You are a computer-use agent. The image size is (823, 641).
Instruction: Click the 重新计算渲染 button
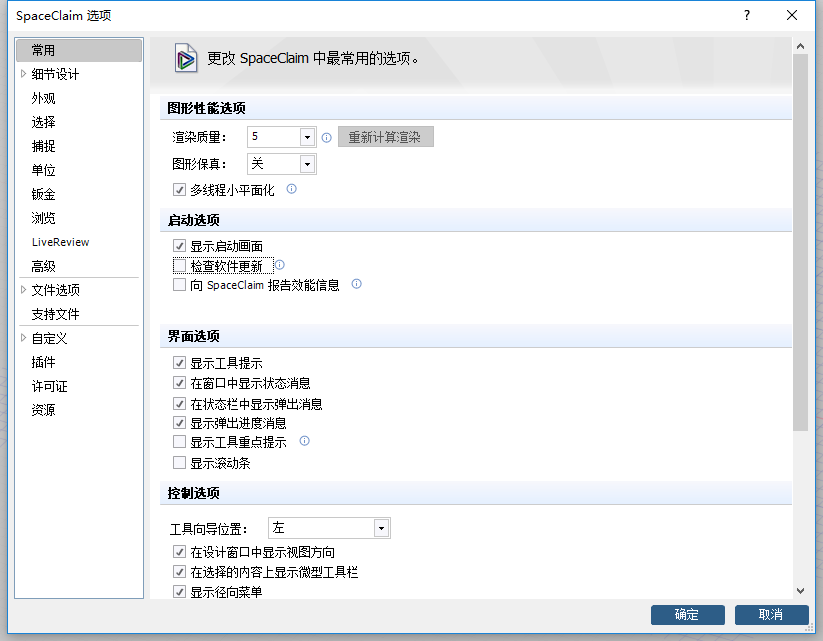[385, 137]
